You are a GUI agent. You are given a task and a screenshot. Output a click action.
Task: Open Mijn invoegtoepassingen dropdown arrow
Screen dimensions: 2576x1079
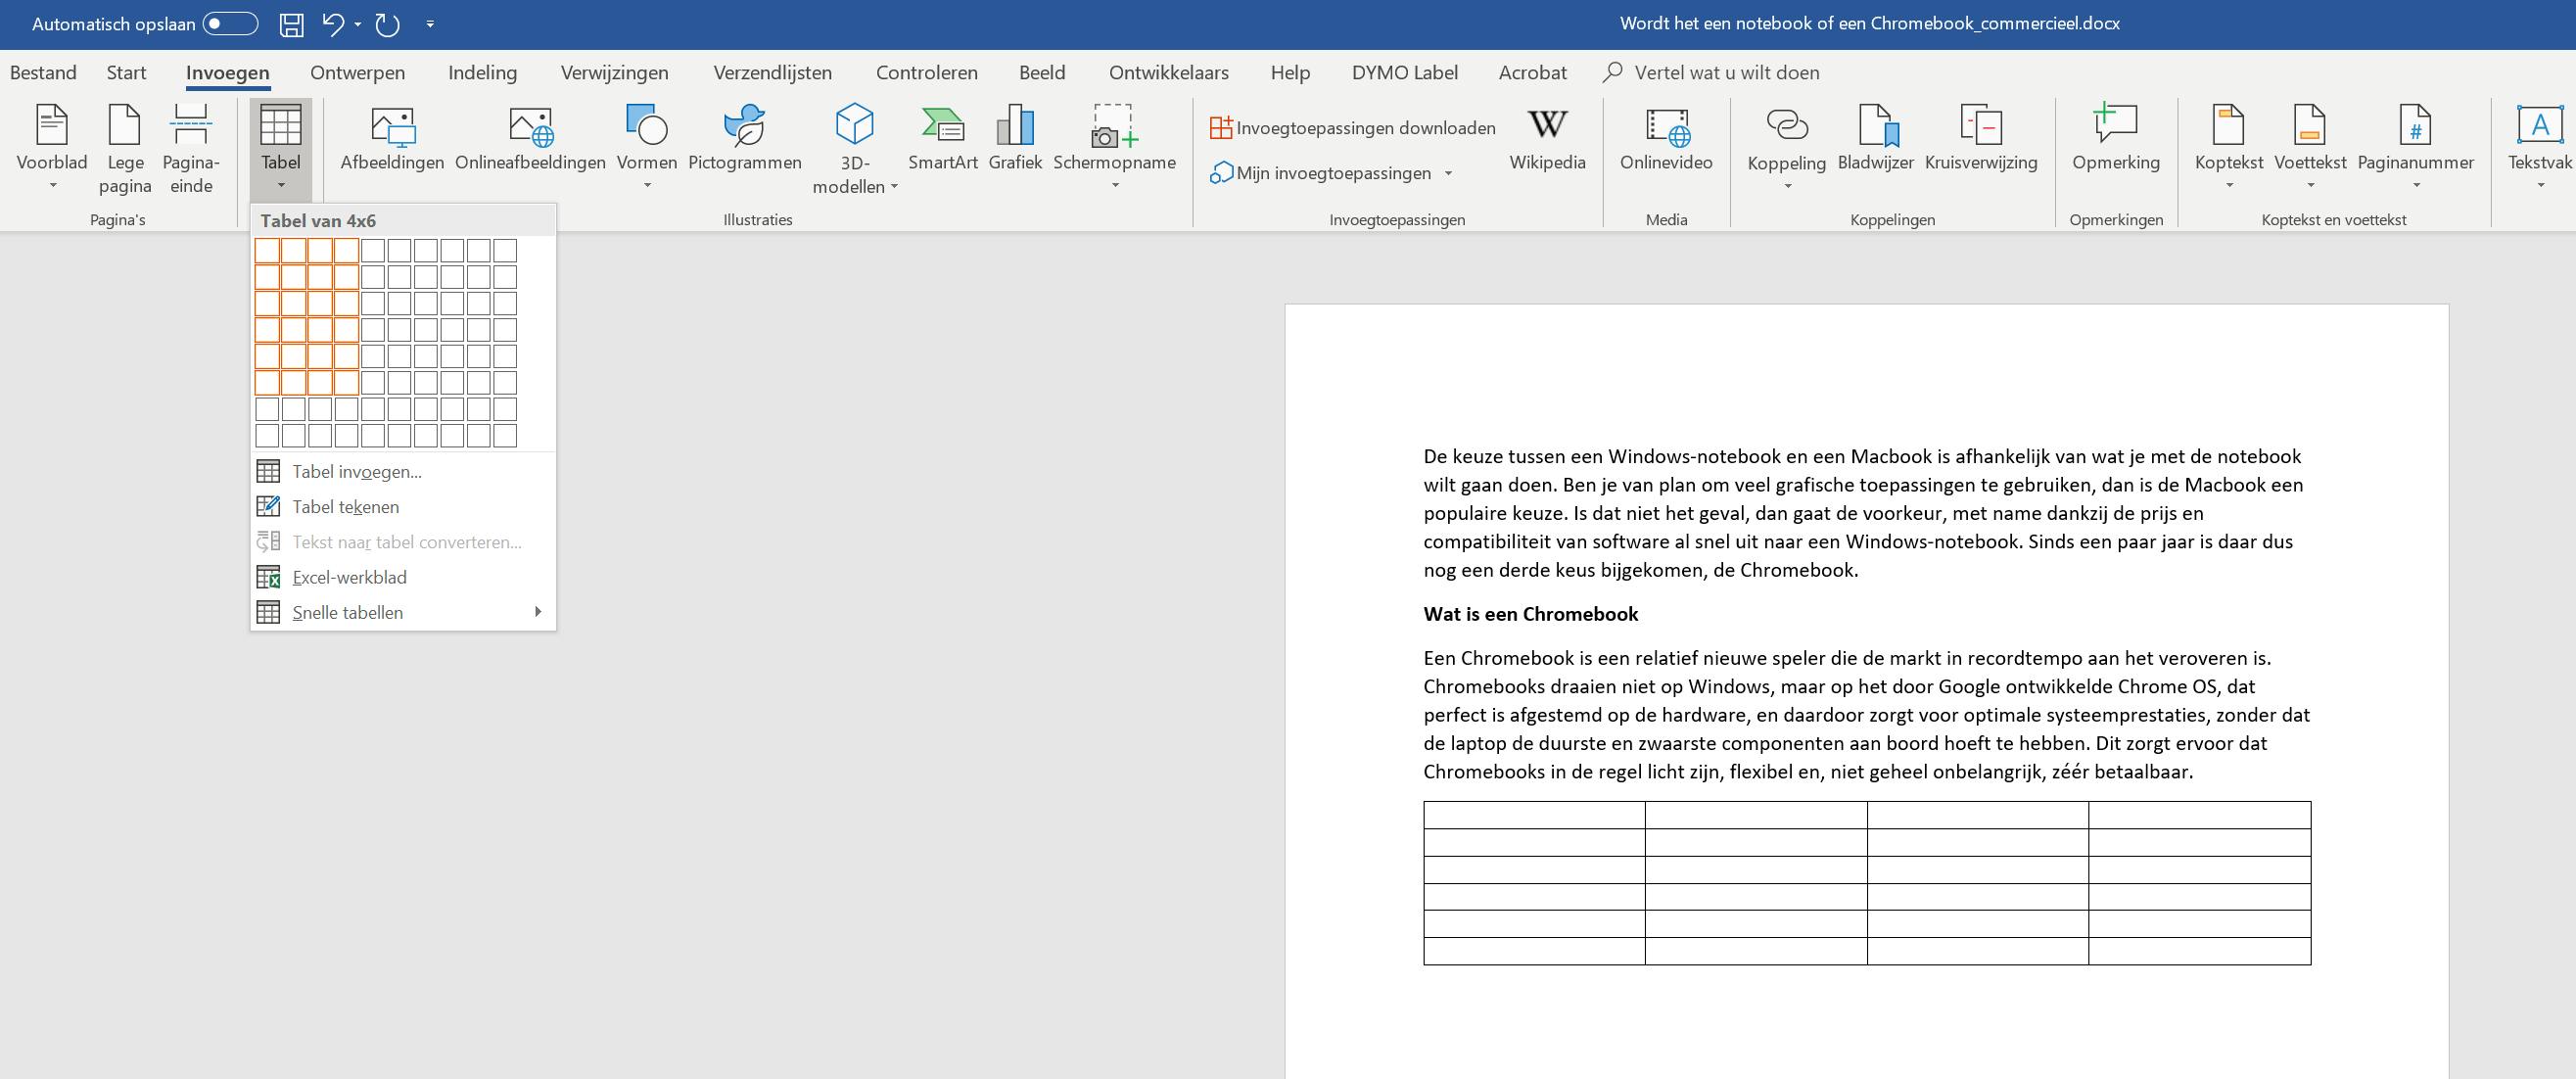click(x=1448, y=174)
